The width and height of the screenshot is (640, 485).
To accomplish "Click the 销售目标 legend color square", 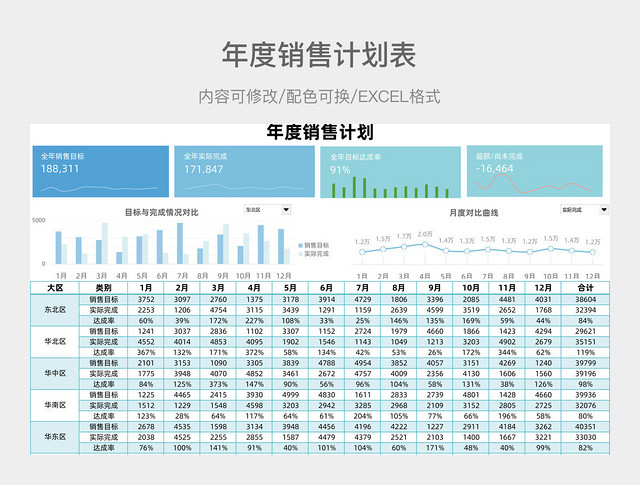I will tap(301, 245).
